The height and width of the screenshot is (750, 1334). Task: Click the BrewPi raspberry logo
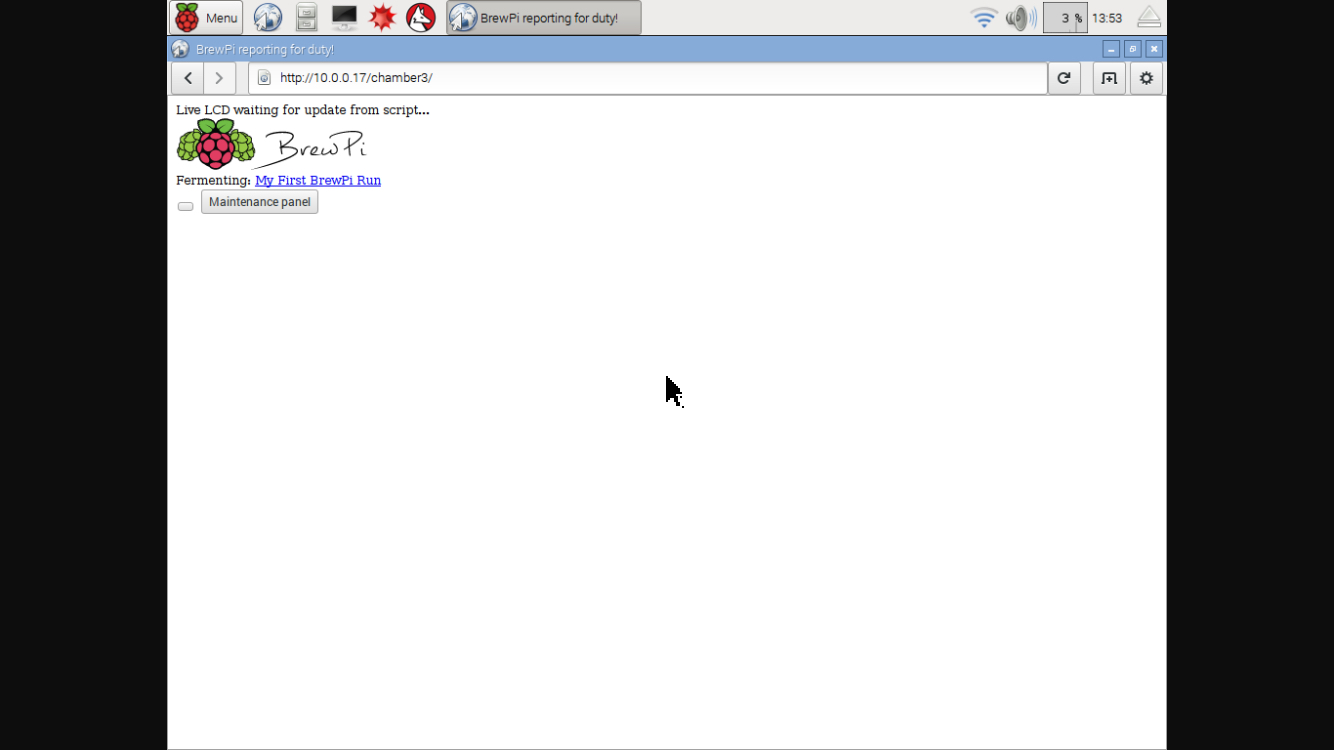click(271, 144)
